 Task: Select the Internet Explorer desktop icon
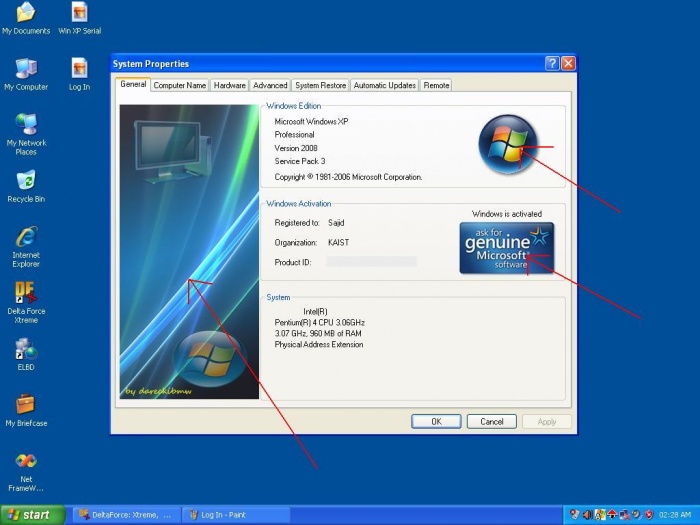26,247
